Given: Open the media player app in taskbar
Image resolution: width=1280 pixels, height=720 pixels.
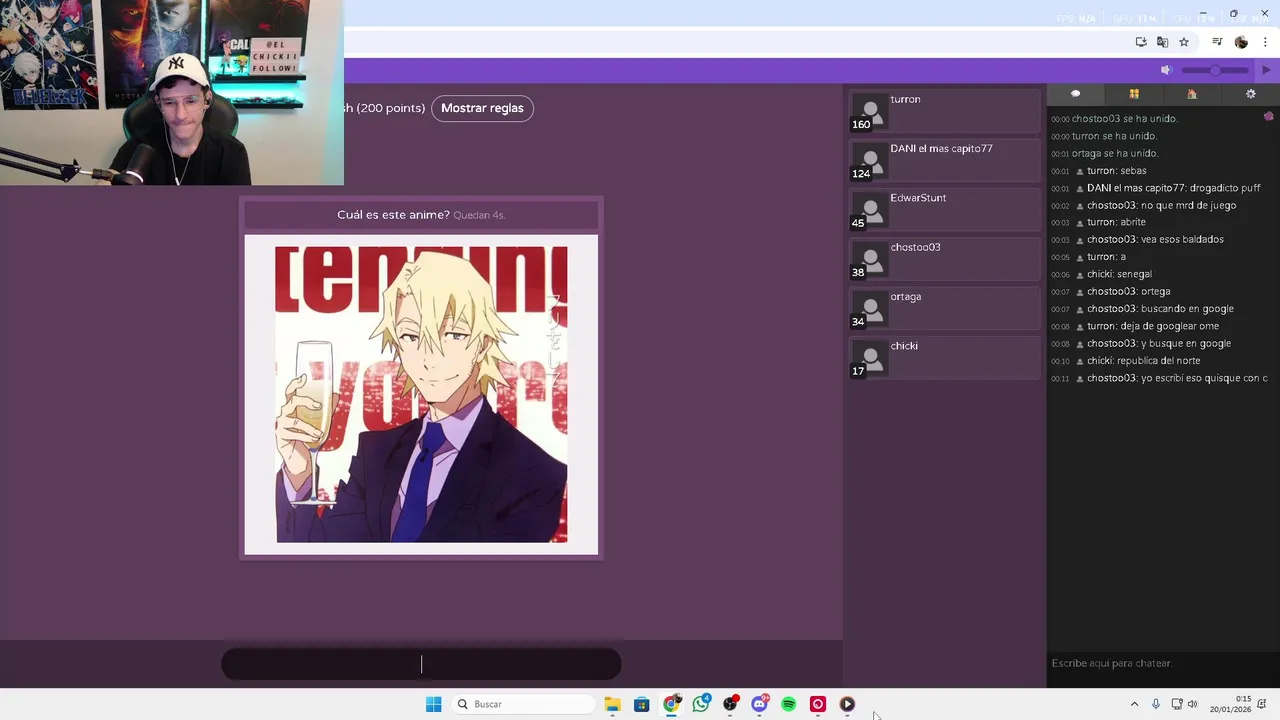Looking at the screenshot, I should click(847, 704).
